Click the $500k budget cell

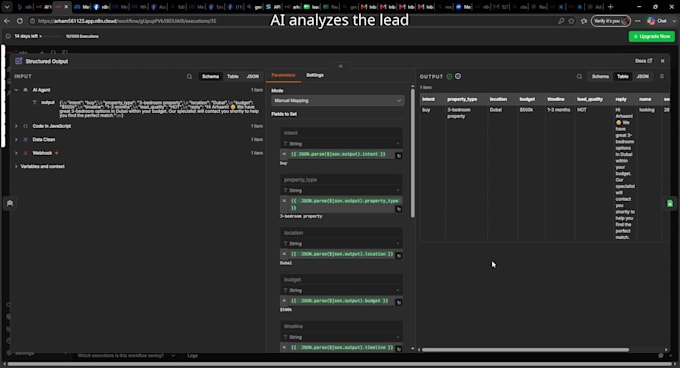[526, 110]
